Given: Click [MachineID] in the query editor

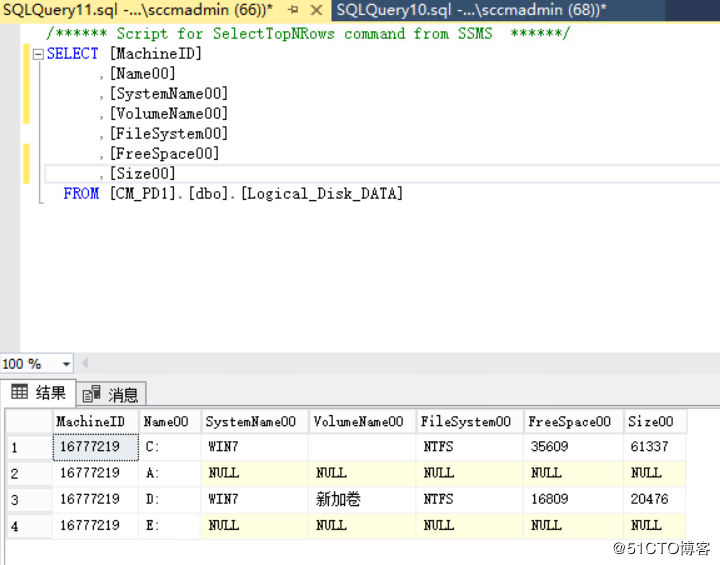Looking at the screenshot, I should point(156,54).
